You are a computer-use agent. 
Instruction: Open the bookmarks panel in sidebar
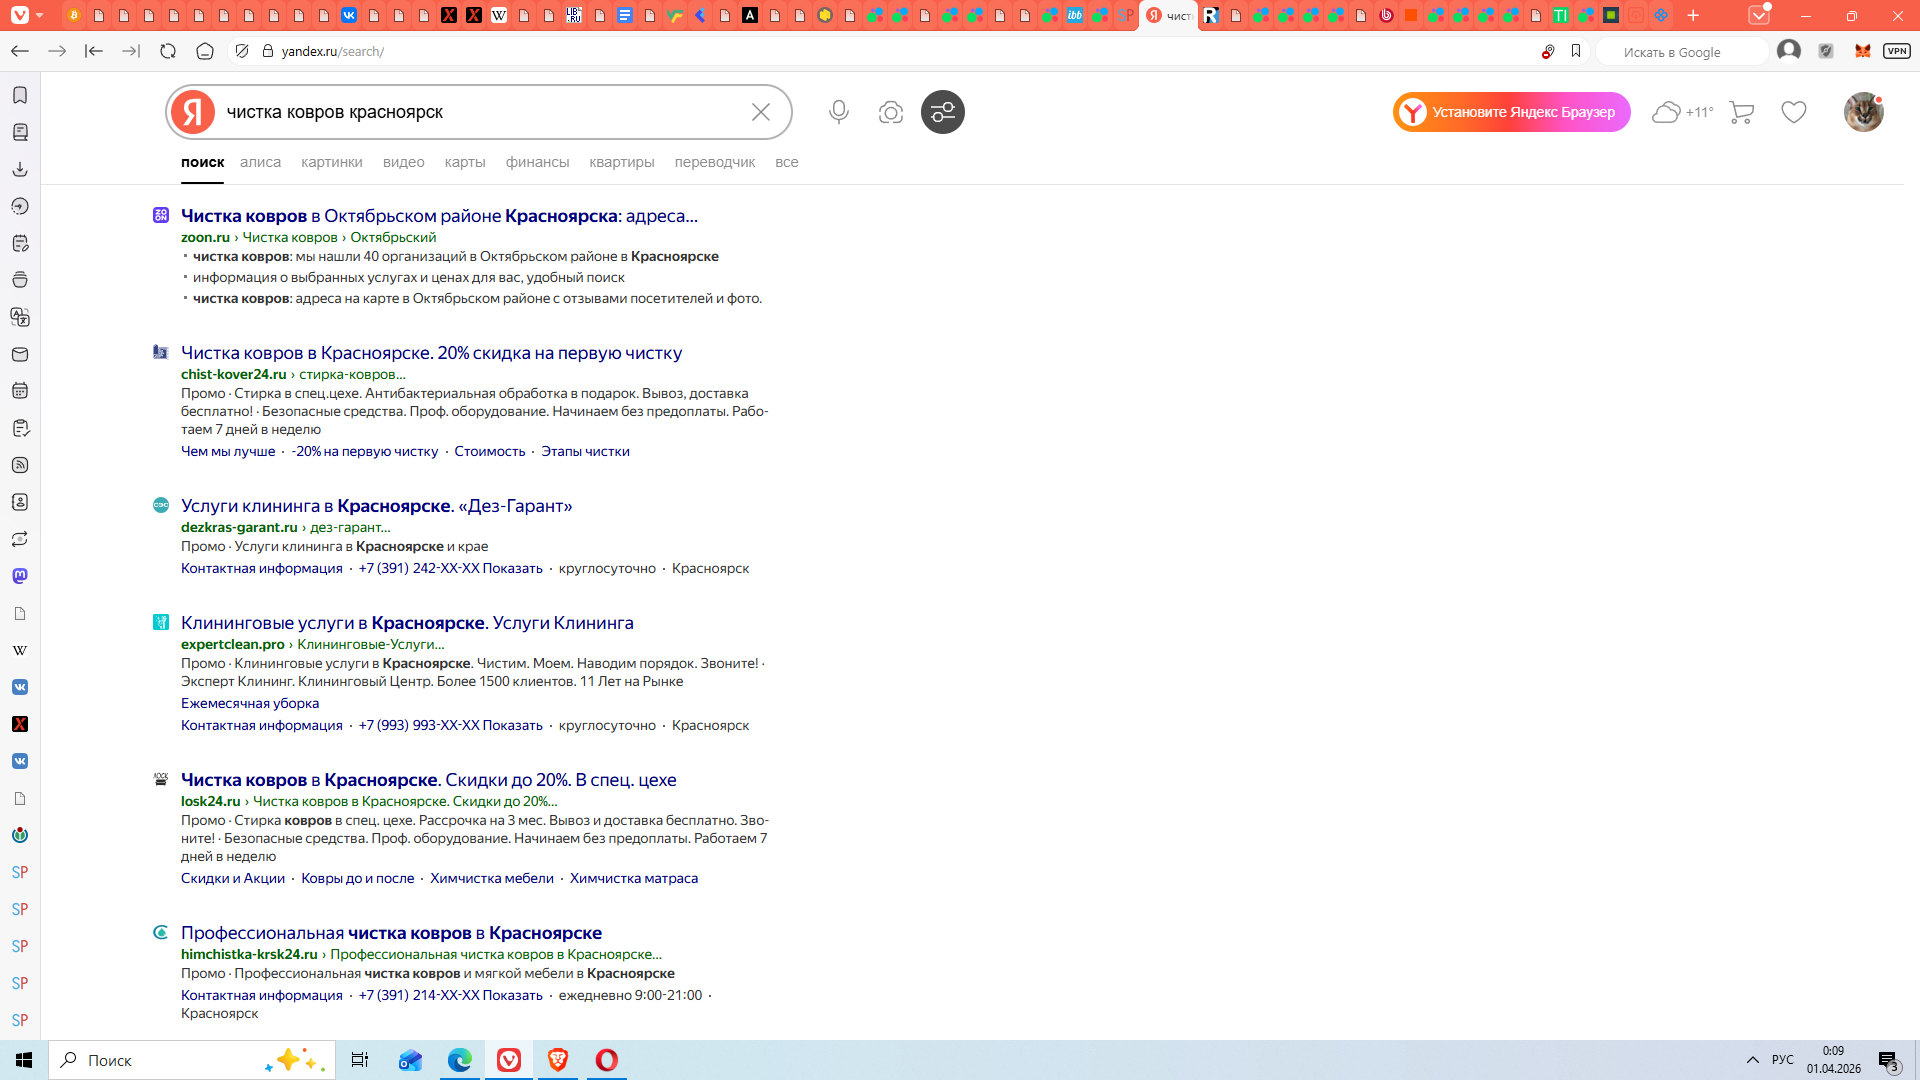(20, 95)
